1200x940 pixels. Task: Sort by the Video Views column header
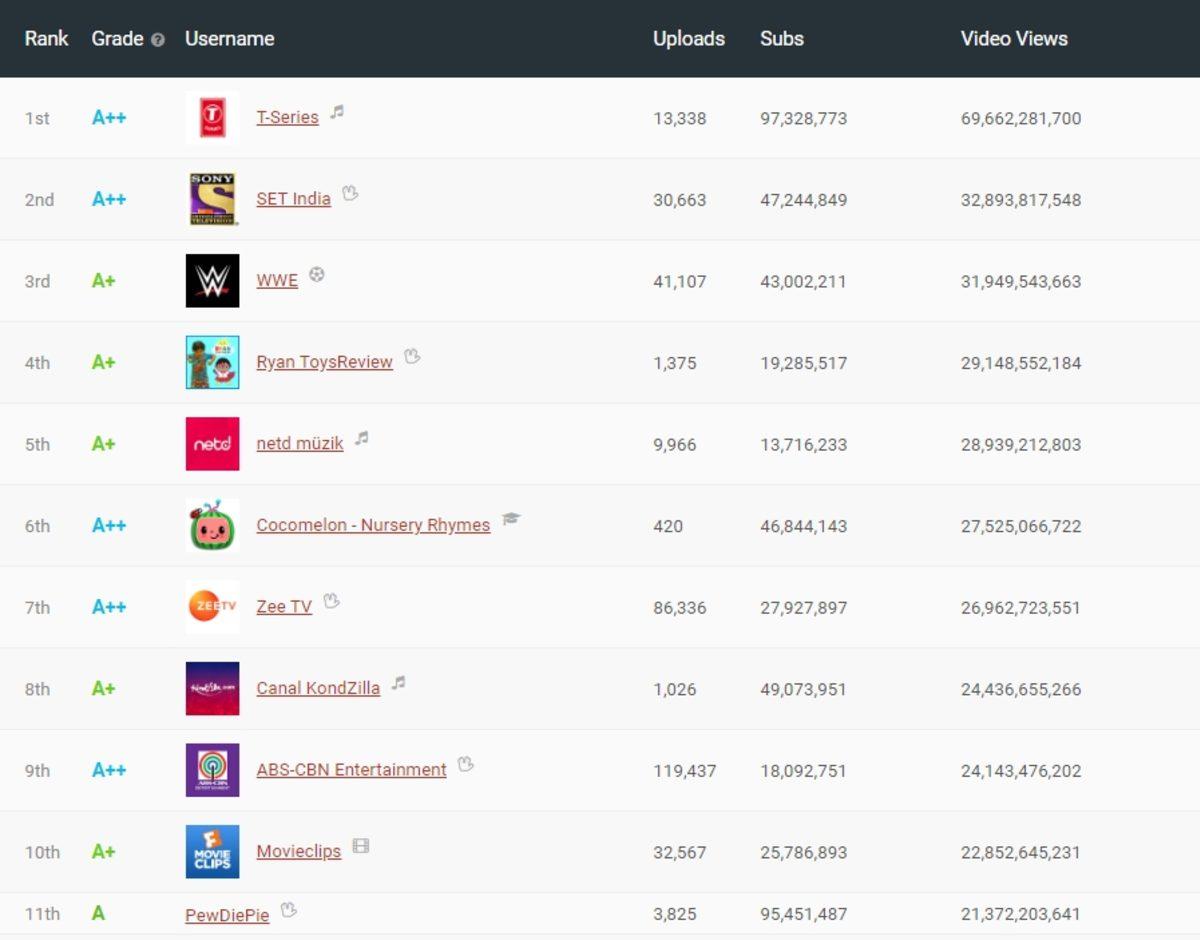(x=1013, y=39)
